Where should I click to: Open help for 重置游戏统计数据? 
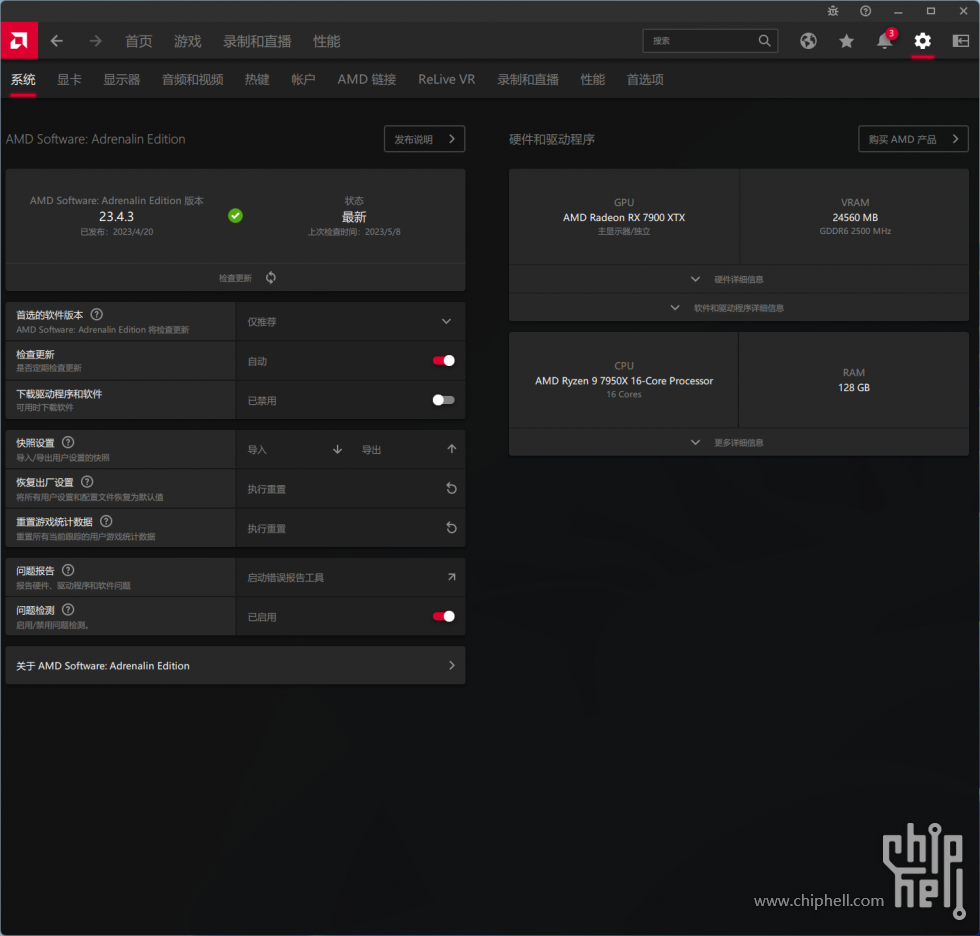click(106, 521)
